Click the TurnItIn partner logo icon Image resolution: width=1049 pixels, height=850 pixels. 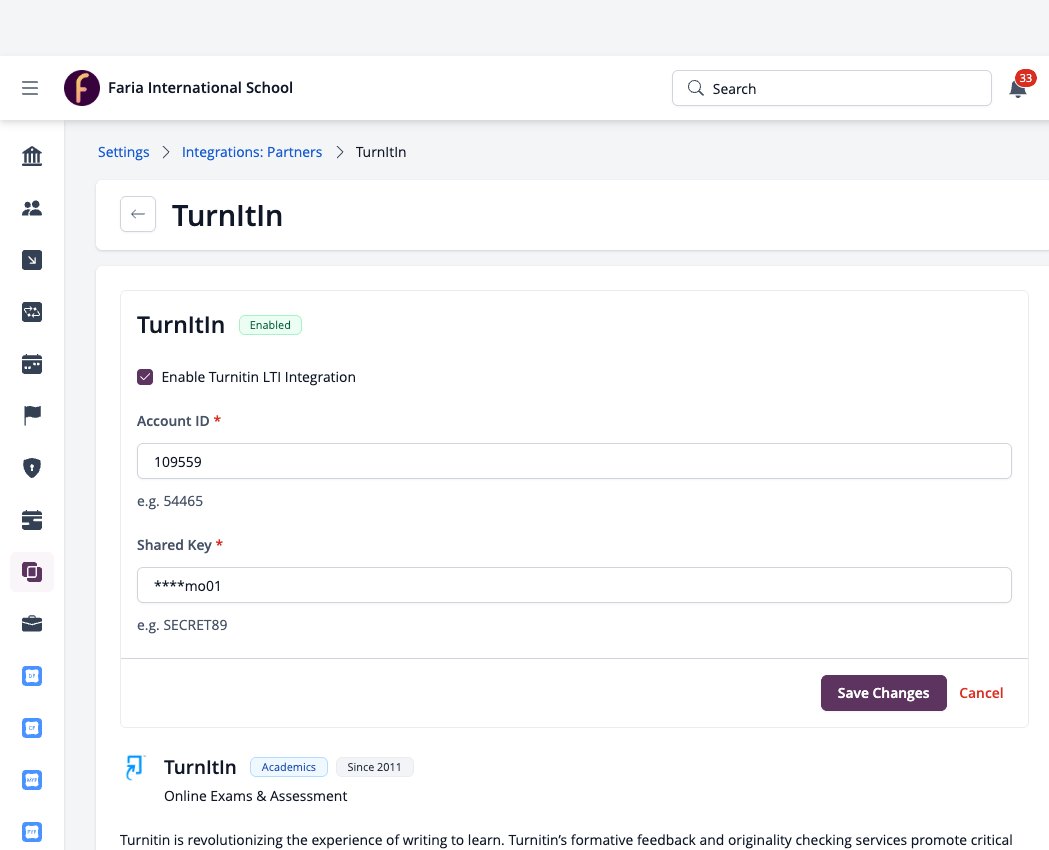pyautogui.click(x=134, y=767)
